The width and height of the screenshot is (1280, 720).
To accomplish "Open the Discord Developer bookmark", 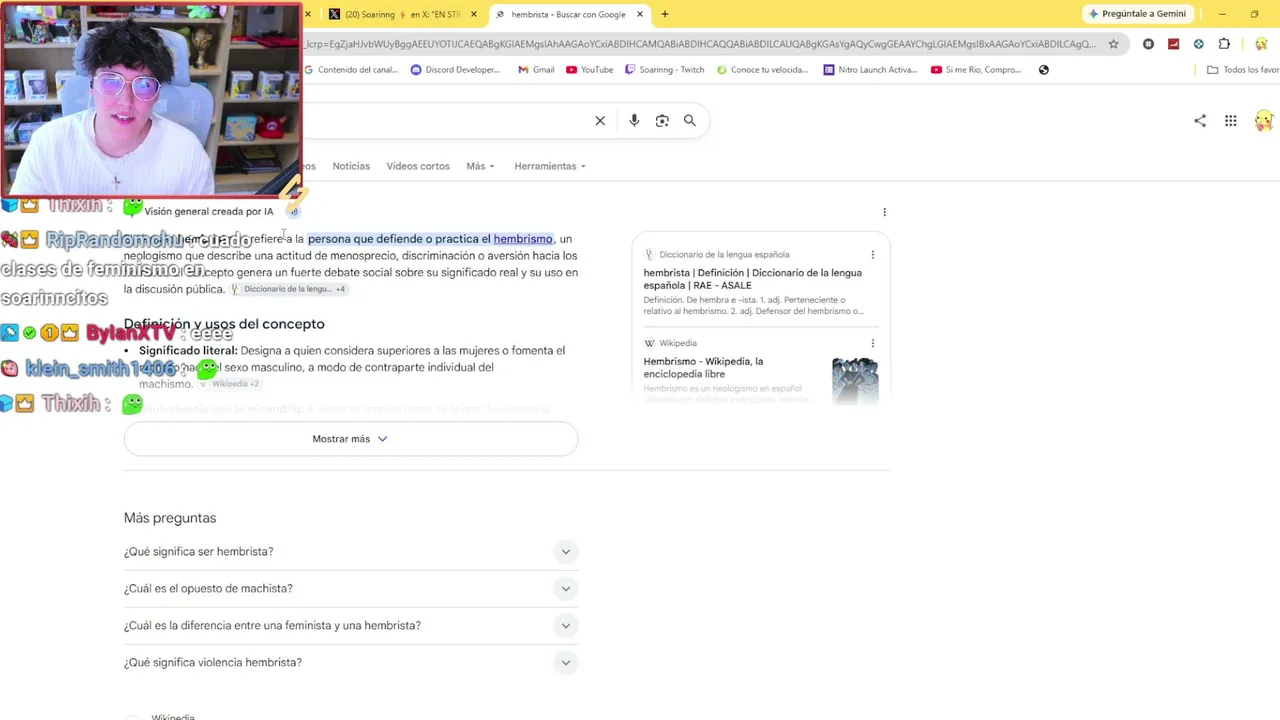I will point(455,70).
